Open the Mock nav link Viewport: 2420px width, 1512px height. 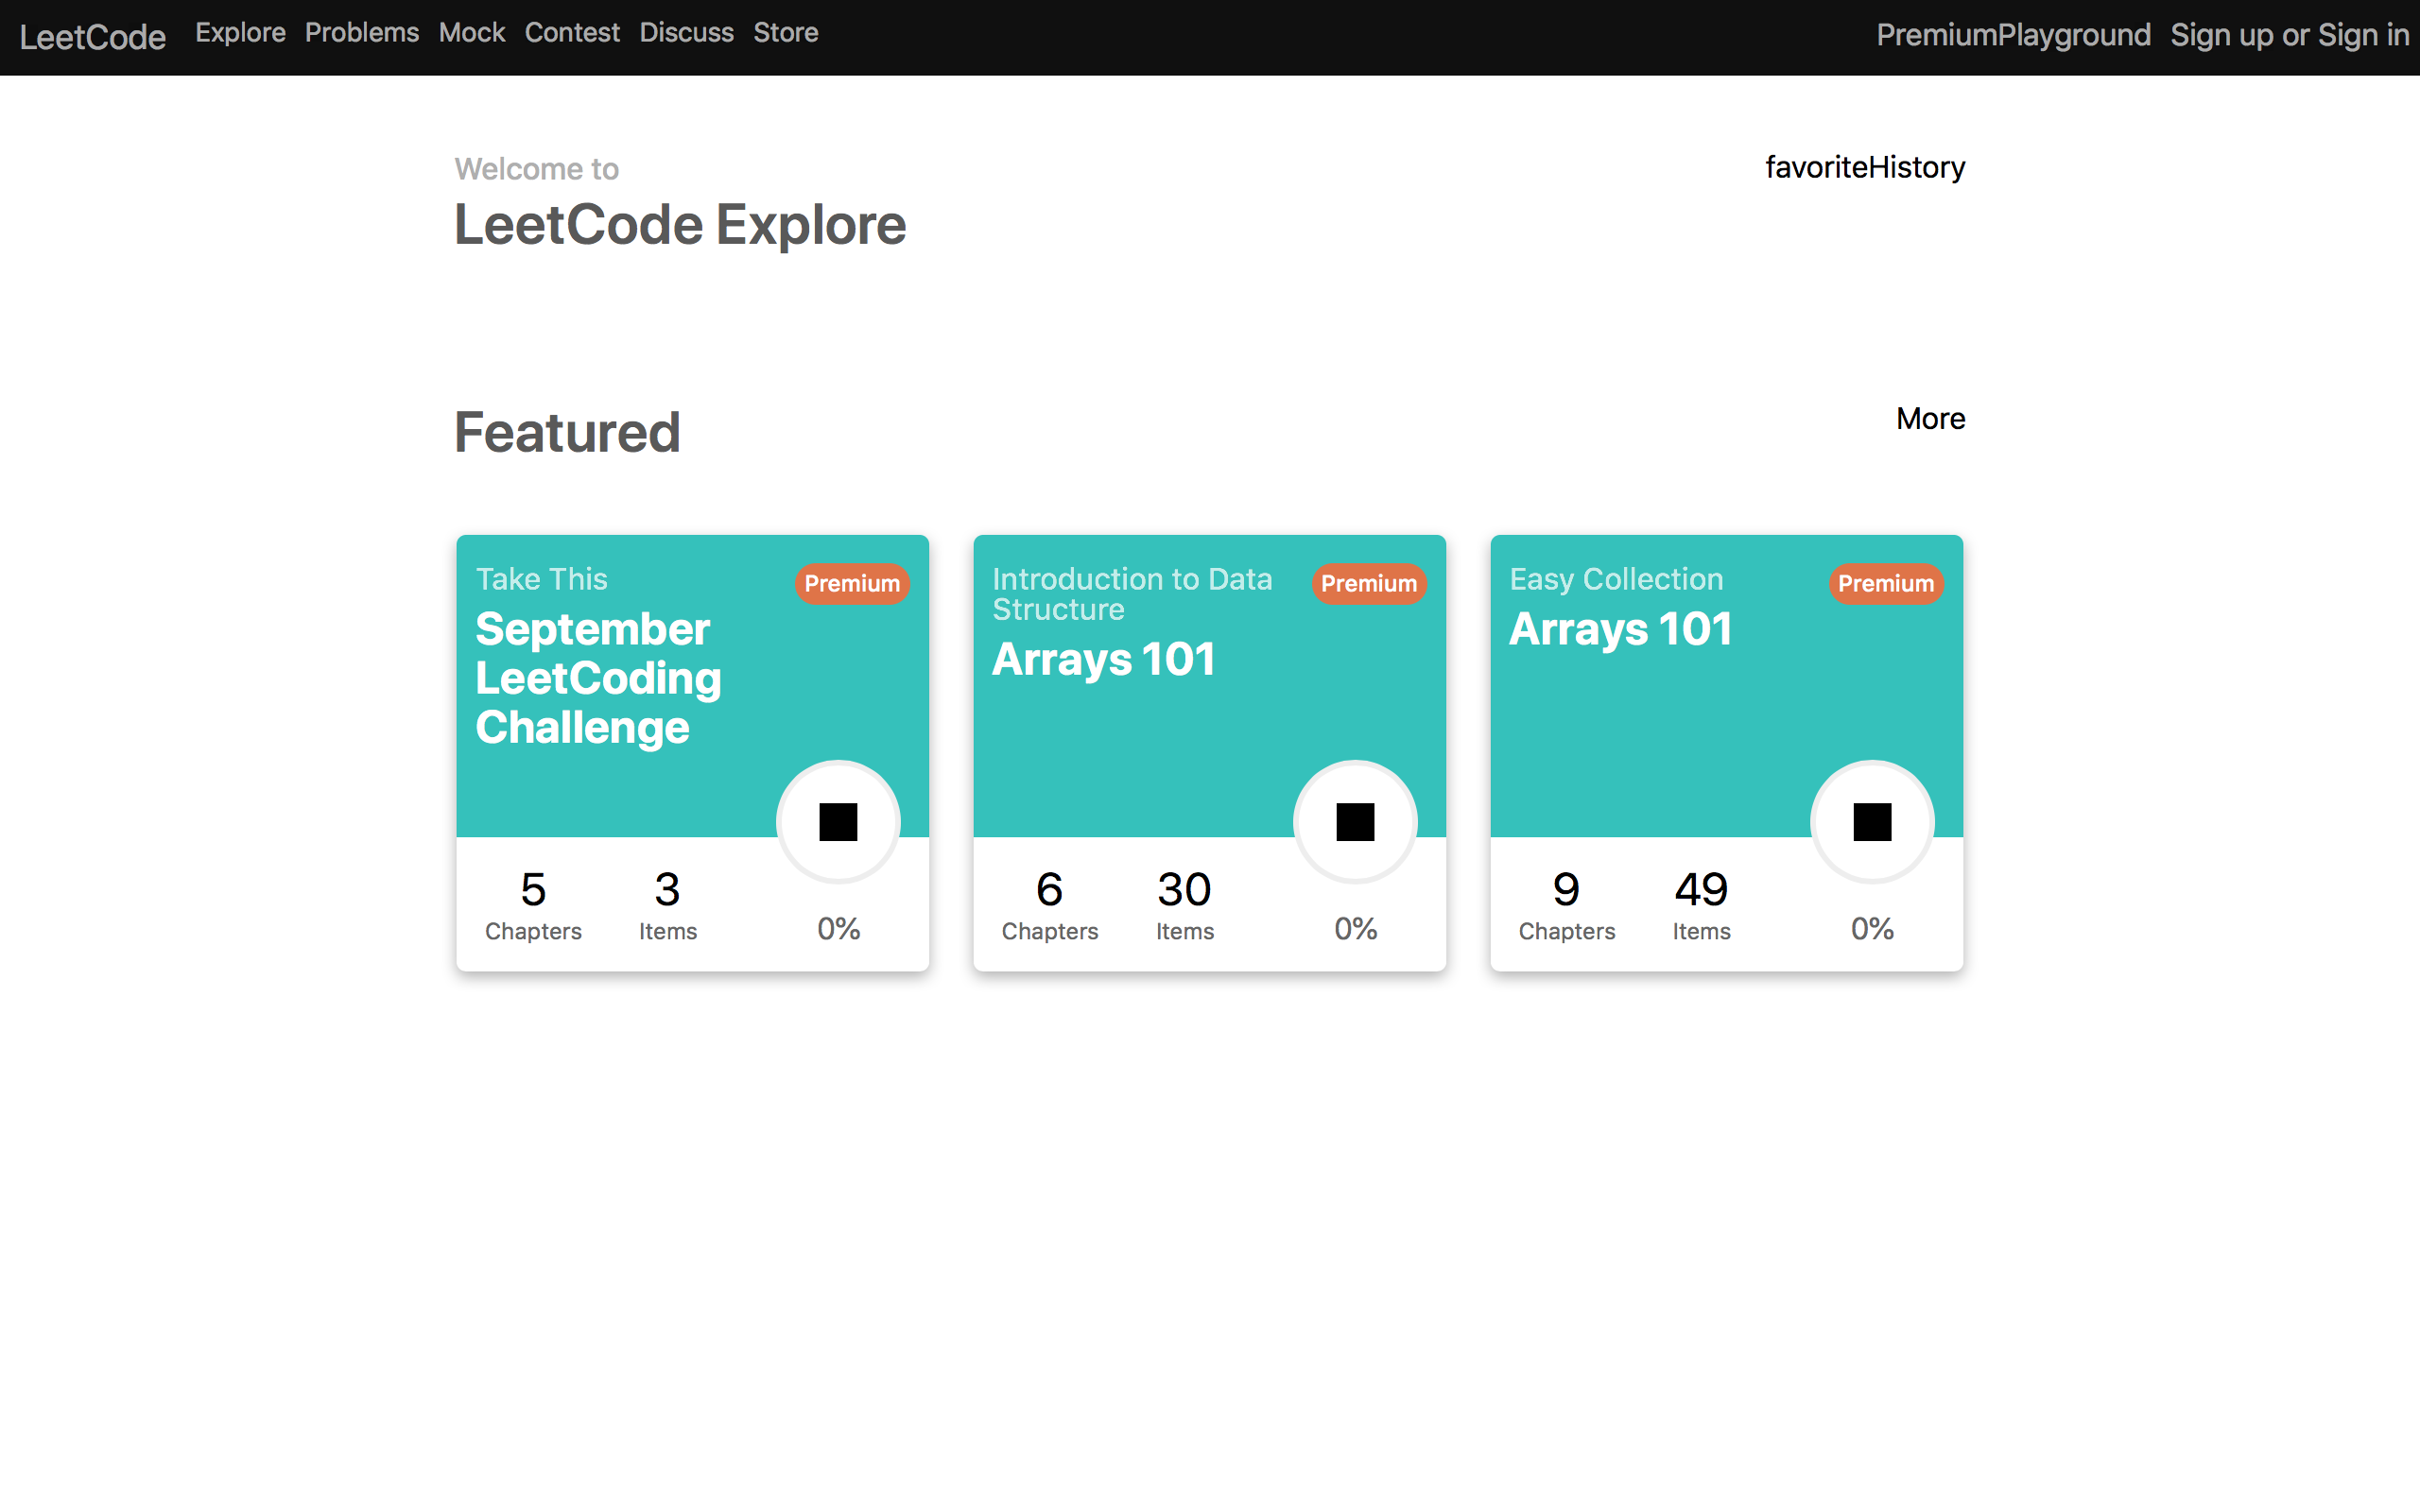[472, 33]
